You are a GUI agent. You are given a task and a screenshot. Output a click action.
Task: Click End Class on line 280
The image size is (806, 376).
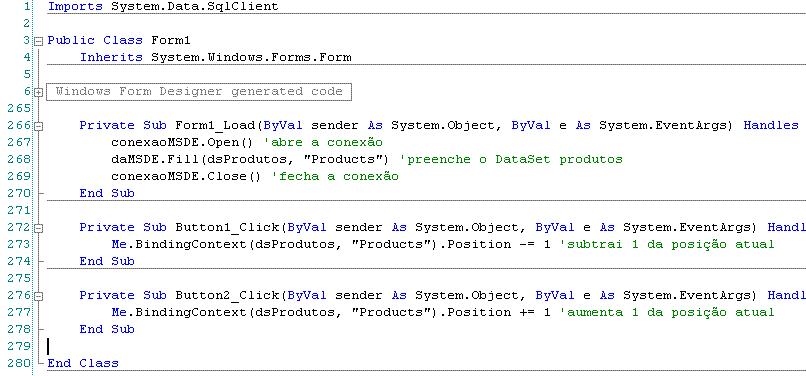click(83, 363)
